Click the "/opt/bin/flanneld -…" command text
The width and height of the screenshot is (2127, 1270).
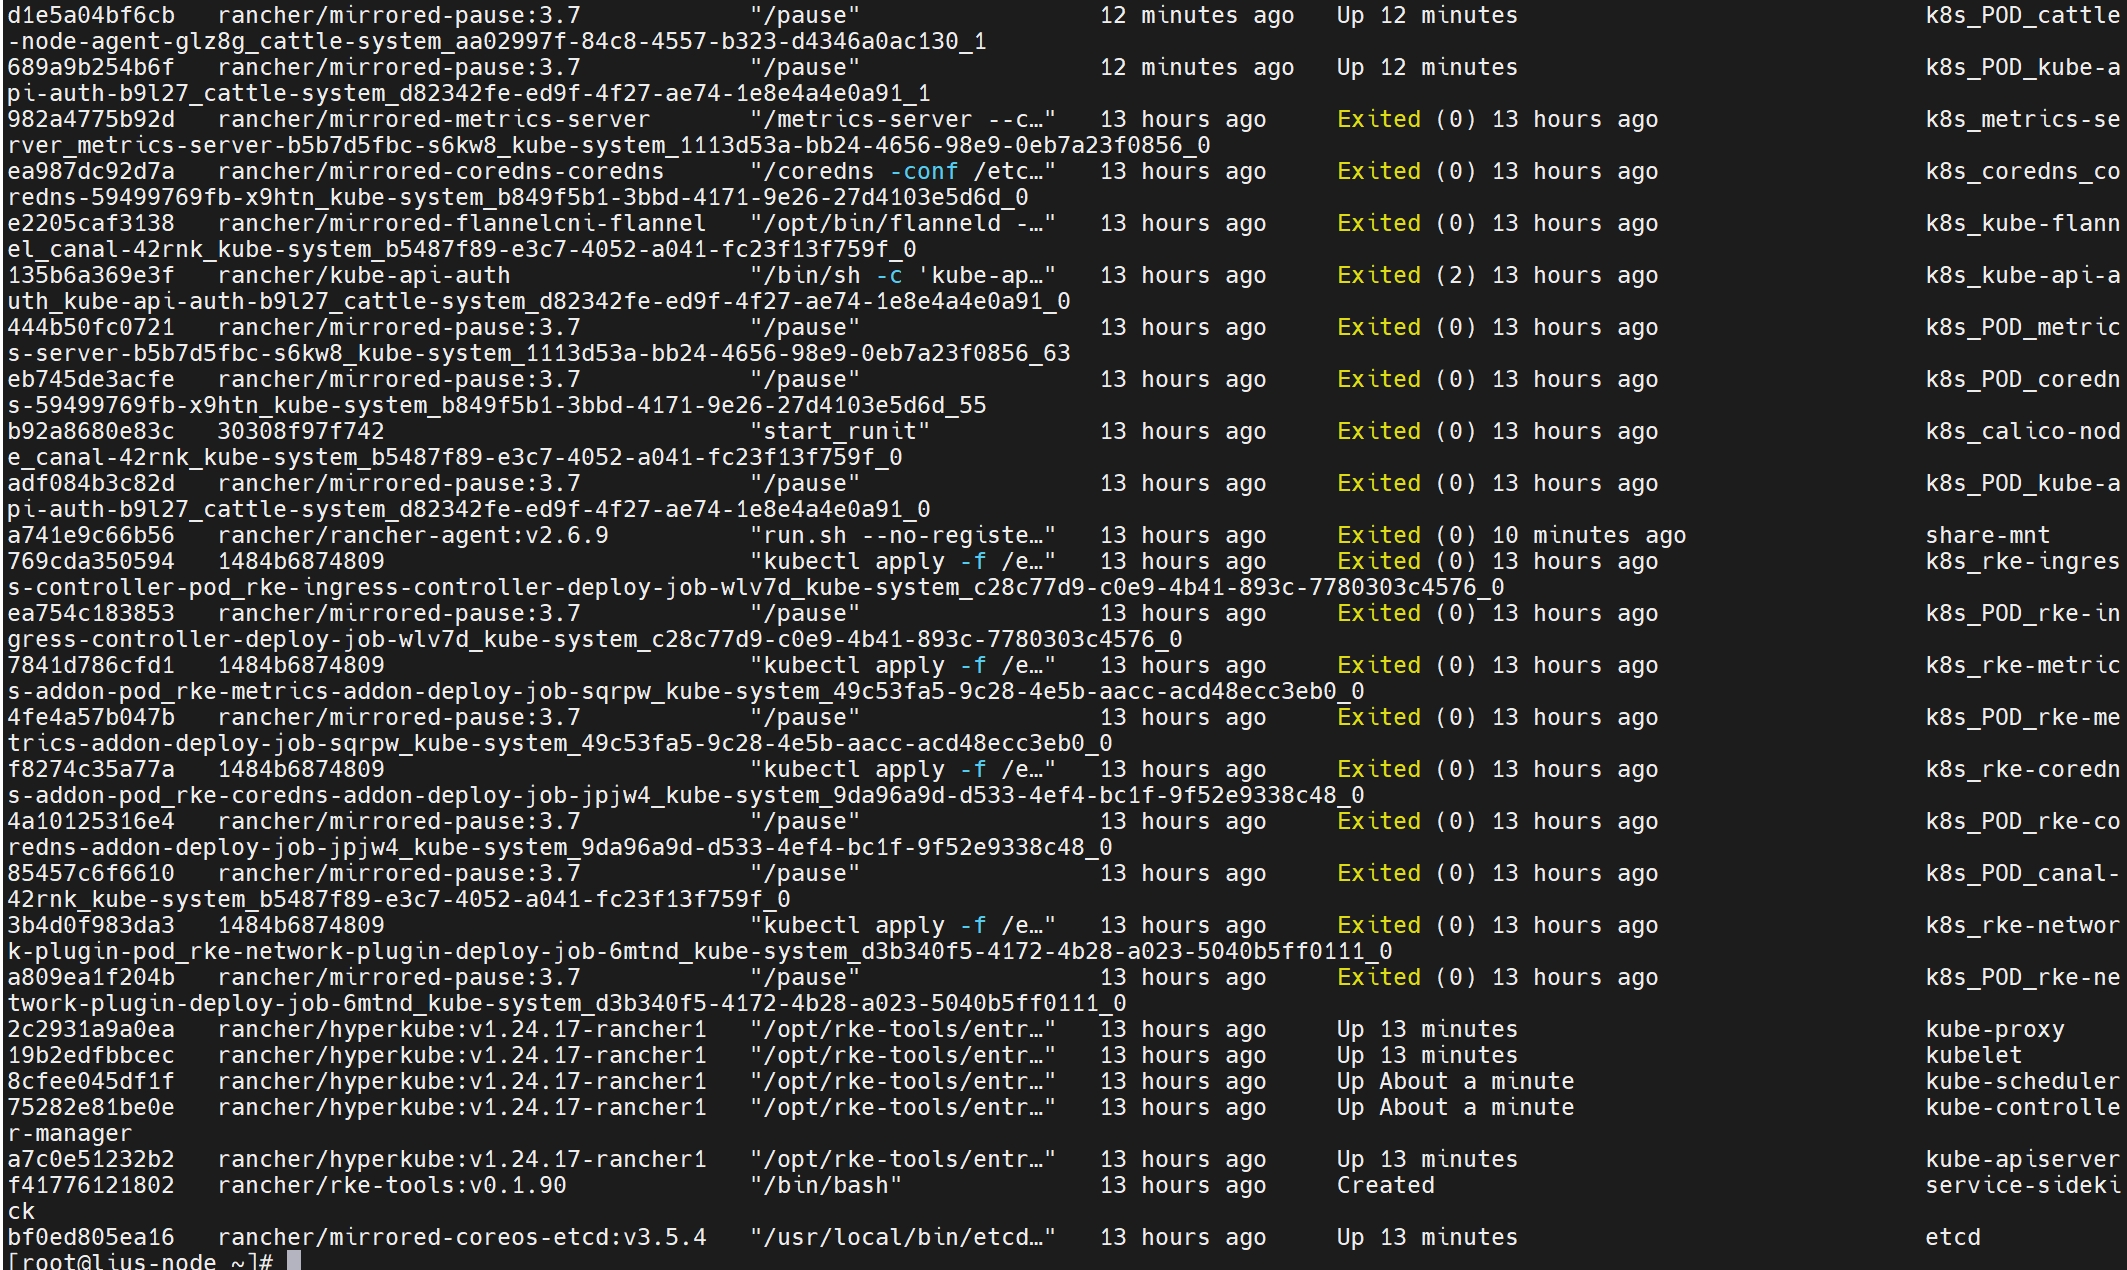(903, 224)
